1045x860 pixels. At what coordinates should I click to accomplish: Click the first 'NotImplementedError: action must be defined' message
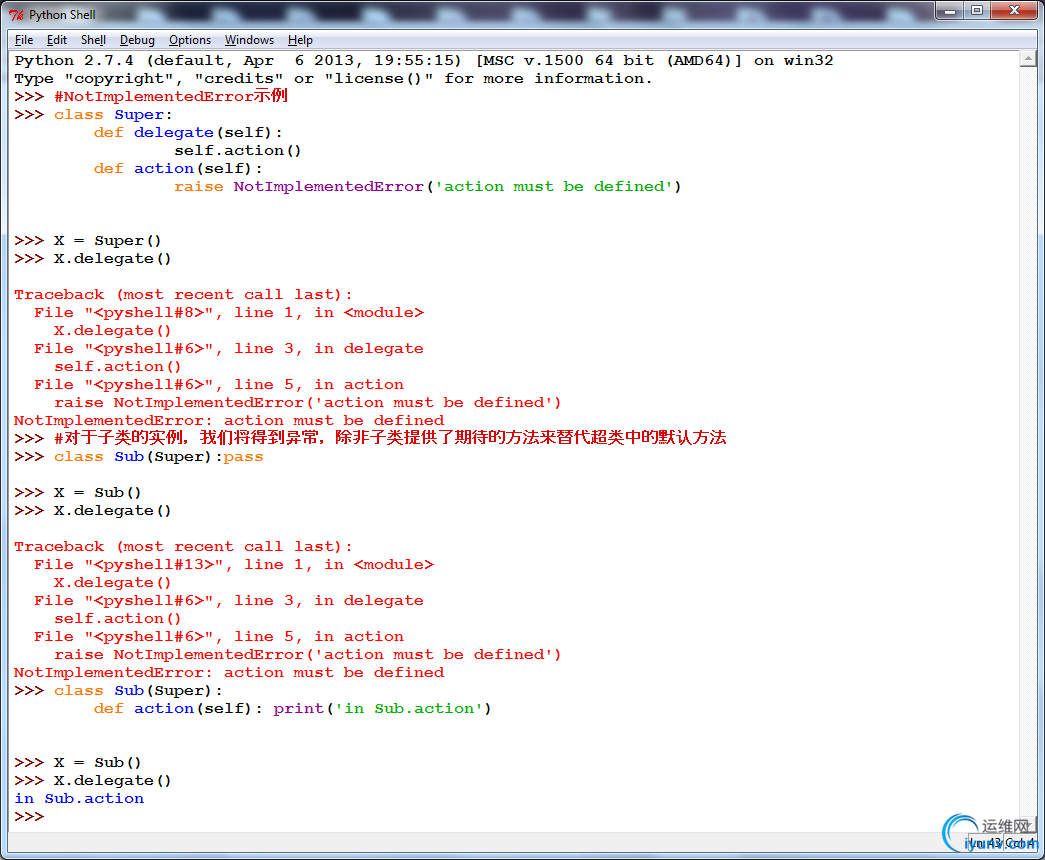(229, 421)
